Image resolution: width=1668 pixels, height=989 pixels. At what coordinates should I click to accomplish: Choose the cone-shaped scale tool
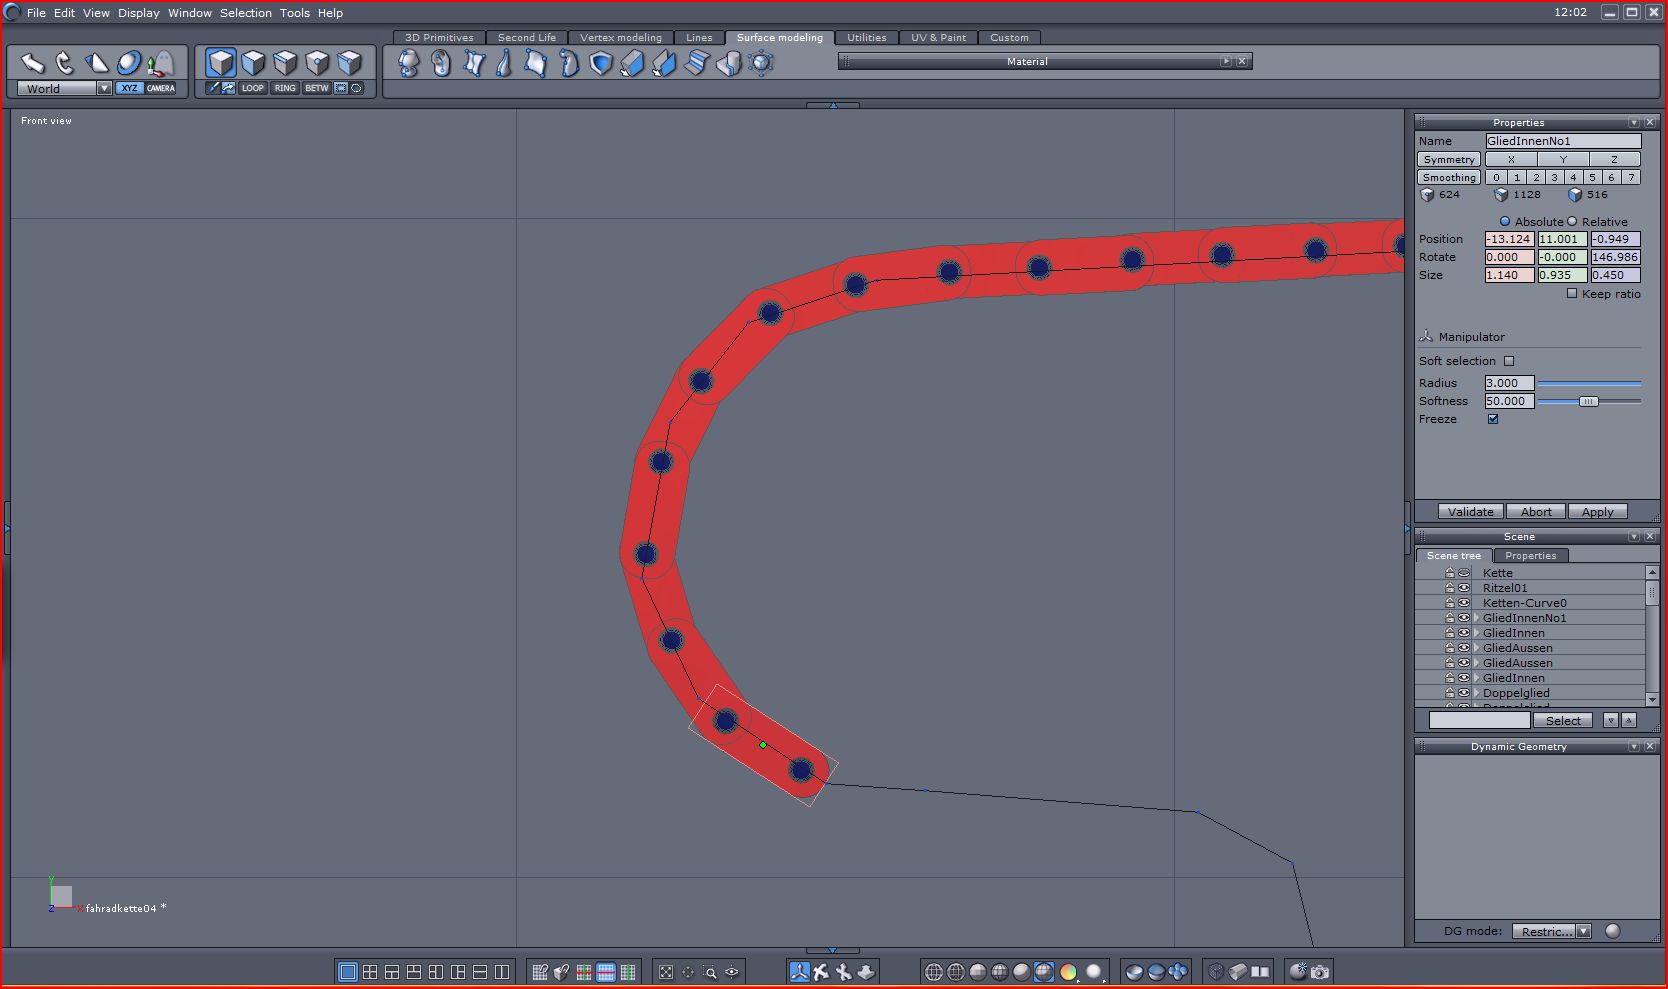(x=97, y=63)
